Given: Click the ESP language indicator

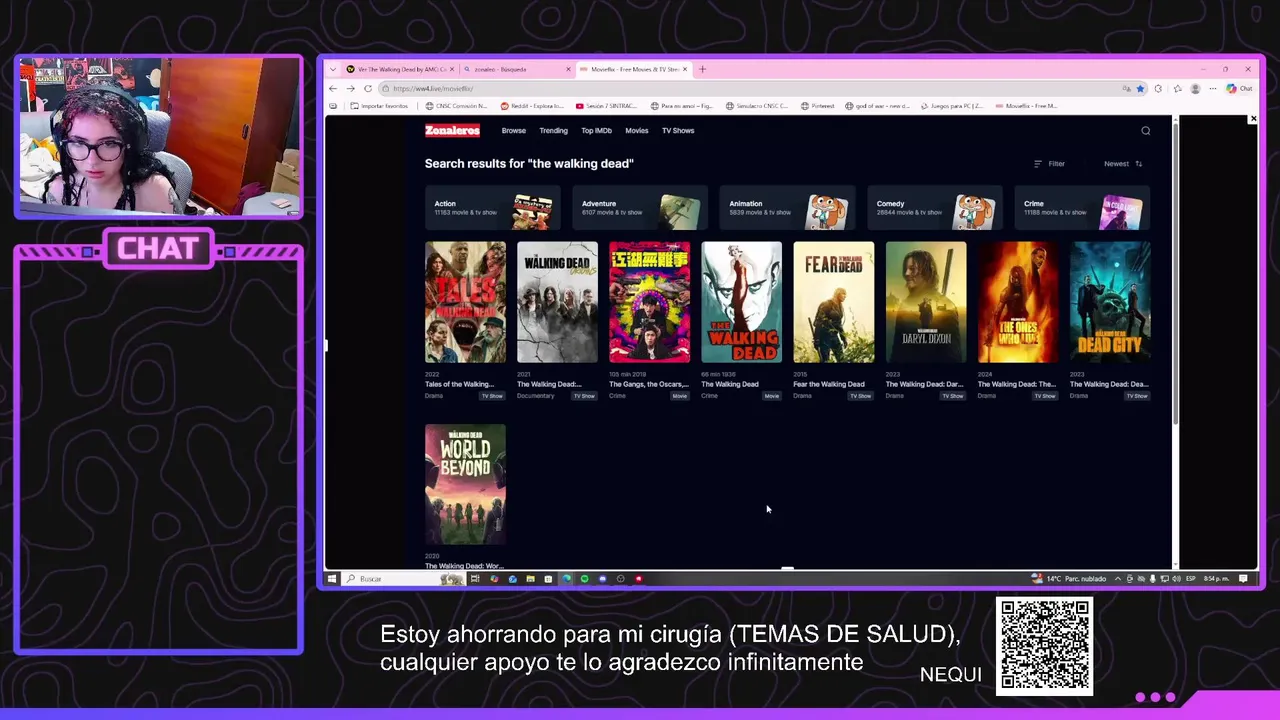Looking at the screenshot, I should click(x=1191, y=579).
